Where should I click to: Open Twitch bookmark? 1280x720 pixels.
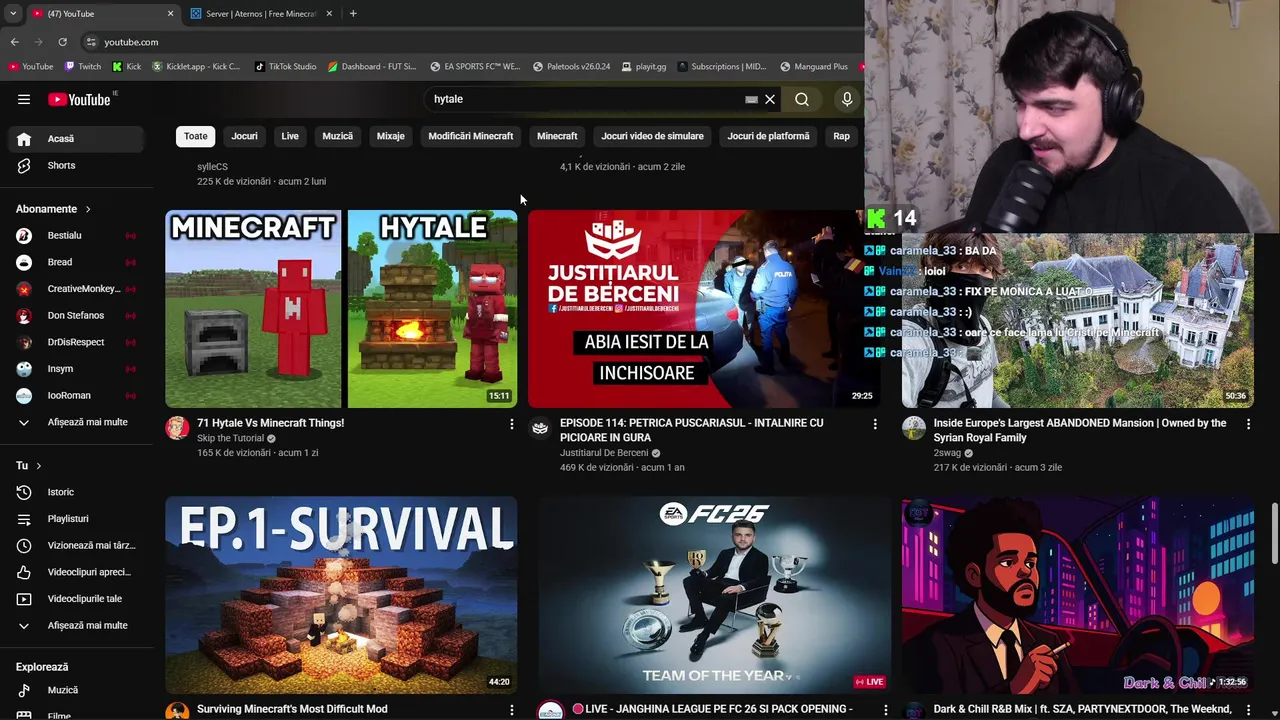tap(82, 67)
